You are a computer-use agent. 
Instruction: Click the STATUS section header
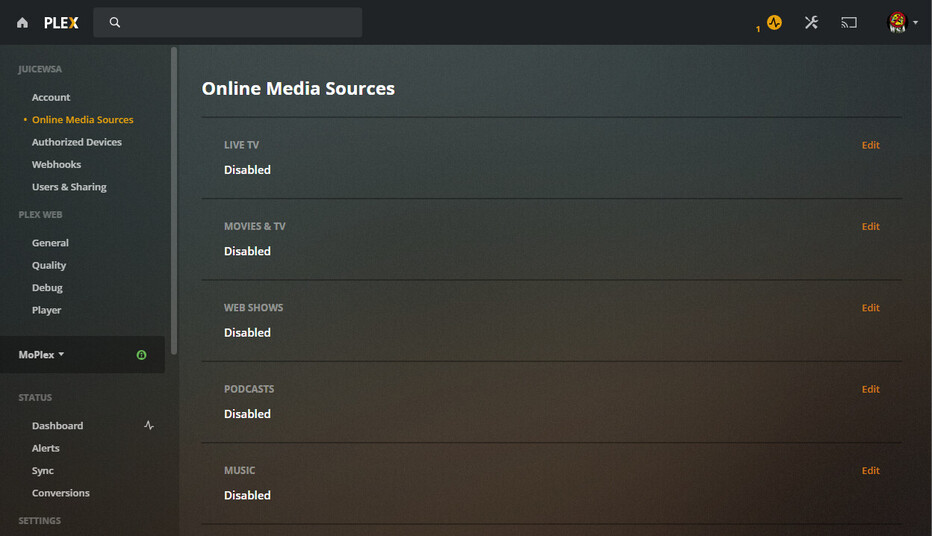(x=35, y=398)
